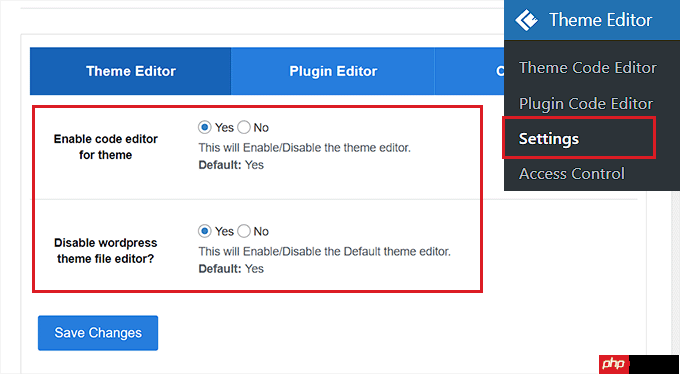Switch to the Theme Editor tab
680x374 pixels.
[131, 71]
